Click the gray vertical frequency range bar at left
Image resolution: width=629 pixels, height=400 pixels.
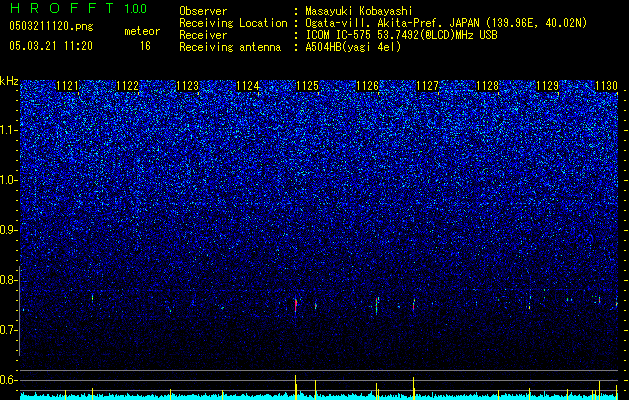[x=20, y=311]
